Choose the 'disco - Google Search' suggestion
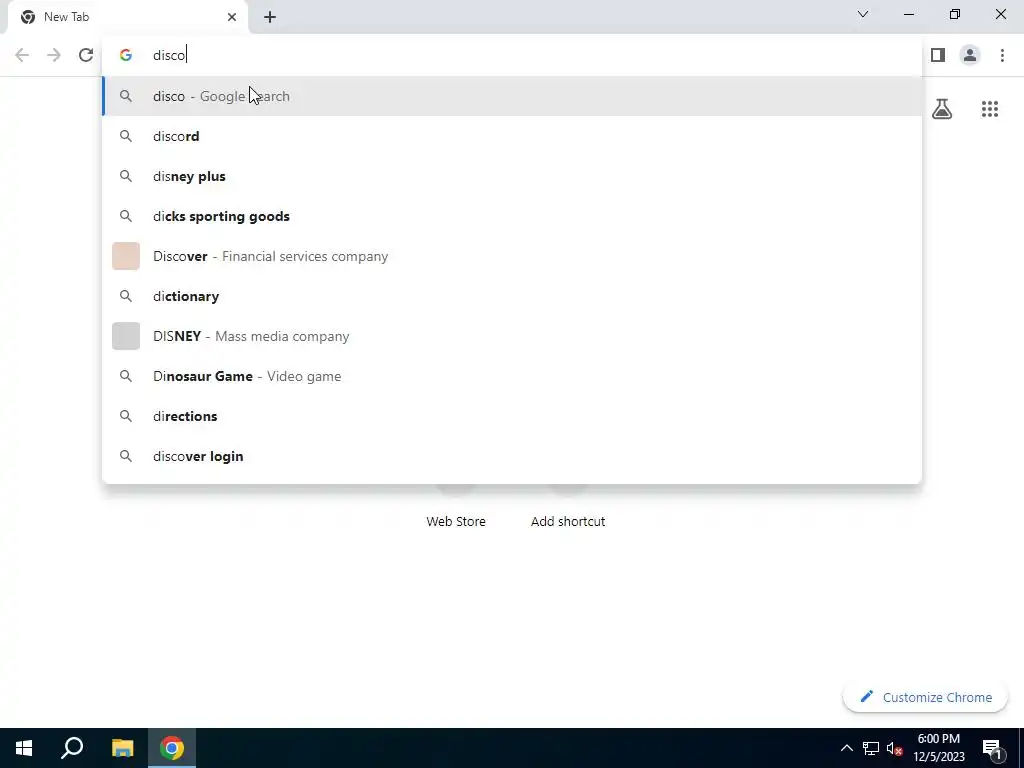Screen dimensions: 1024x768 (513, 96)
